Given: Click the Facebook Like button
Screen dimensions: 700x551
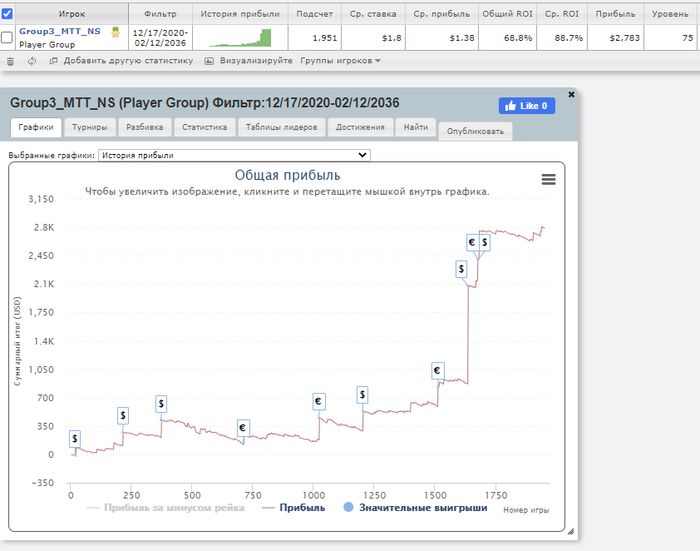Looking at the screenshot, I should [527, 106].
